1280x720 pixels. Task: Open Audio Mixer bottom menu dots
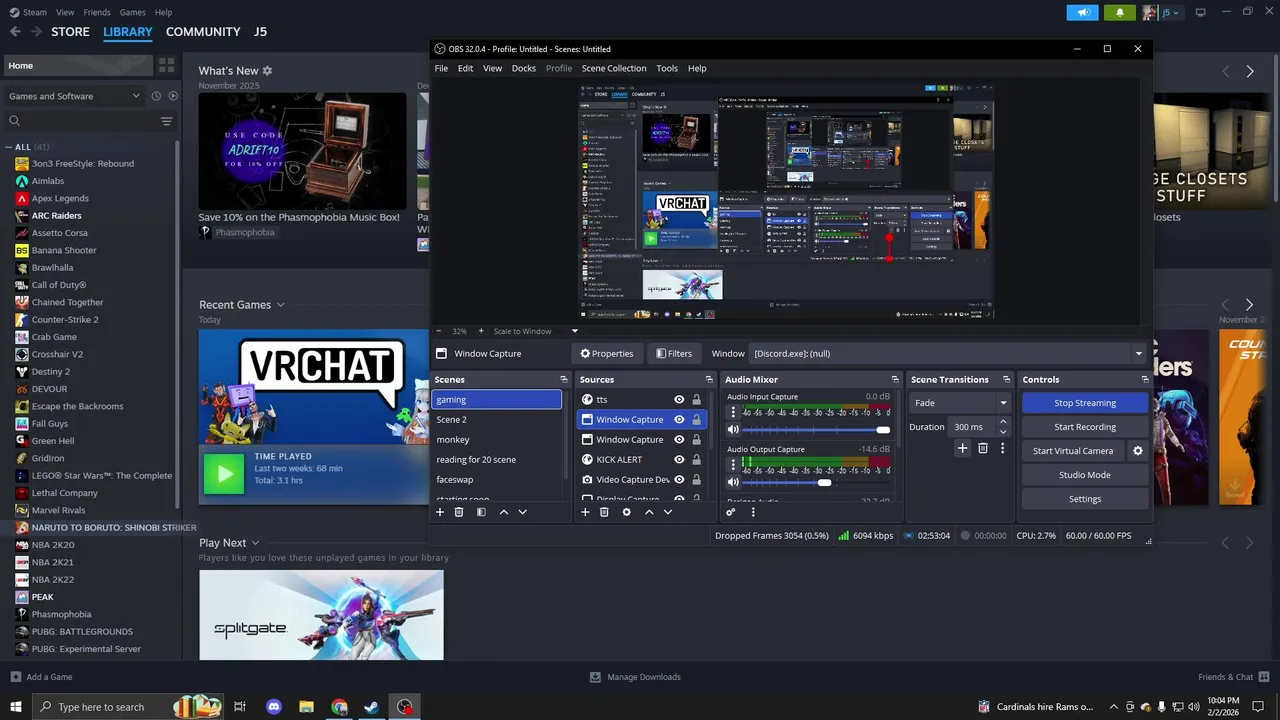pos(753,512)
